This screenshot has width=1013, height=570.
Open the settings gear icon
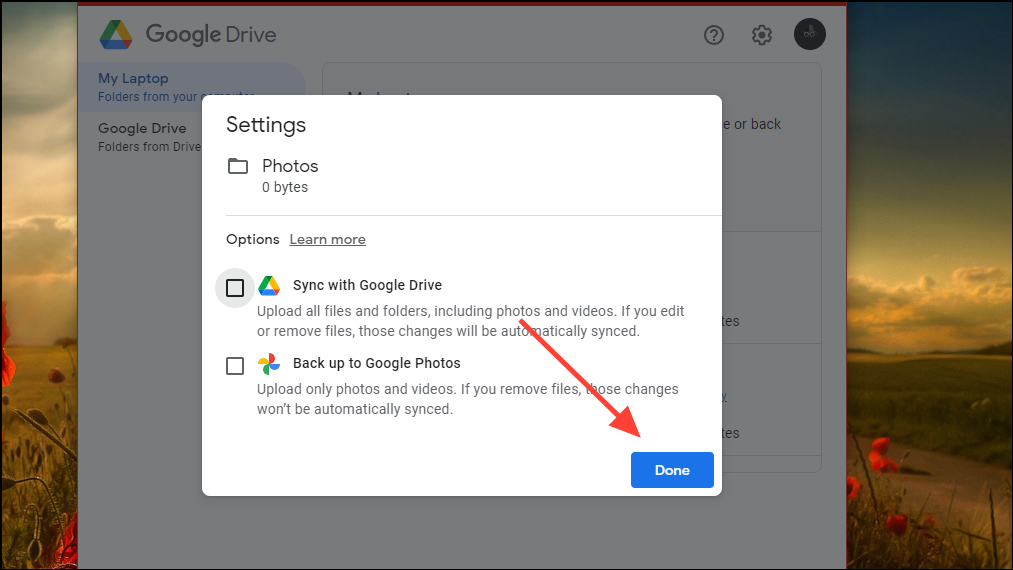point(762,35)
